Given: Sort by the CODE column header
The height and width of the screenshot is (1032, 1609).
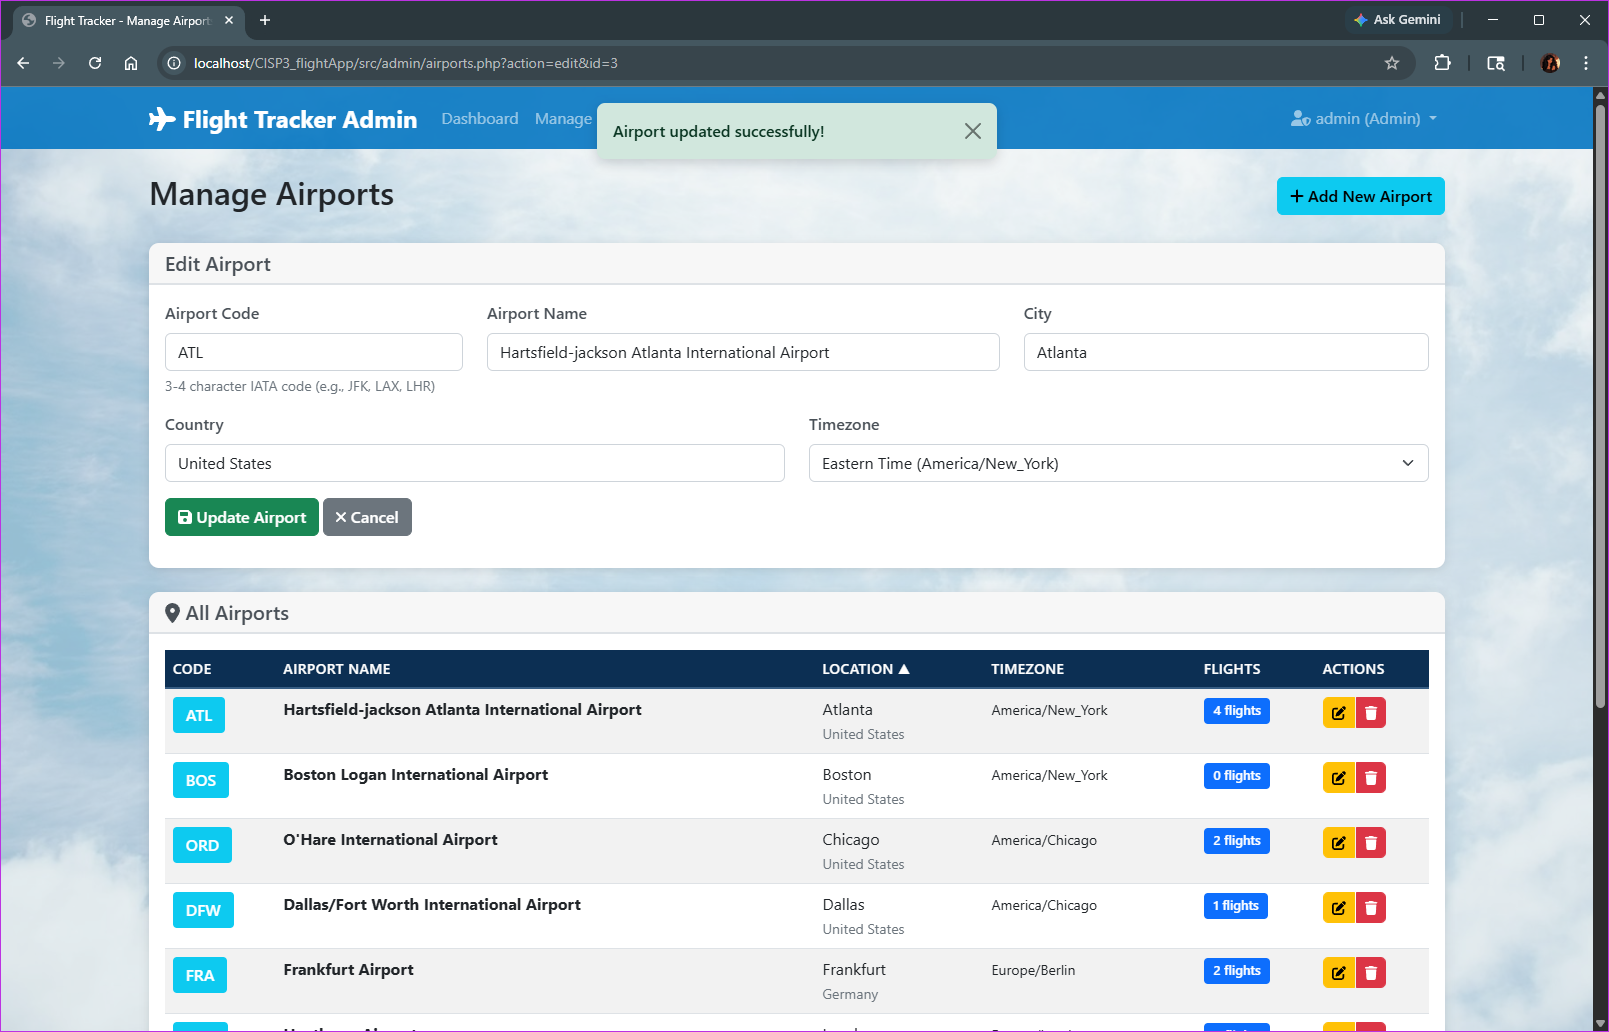Looking at the screenshot, I should tap(192, 669).
